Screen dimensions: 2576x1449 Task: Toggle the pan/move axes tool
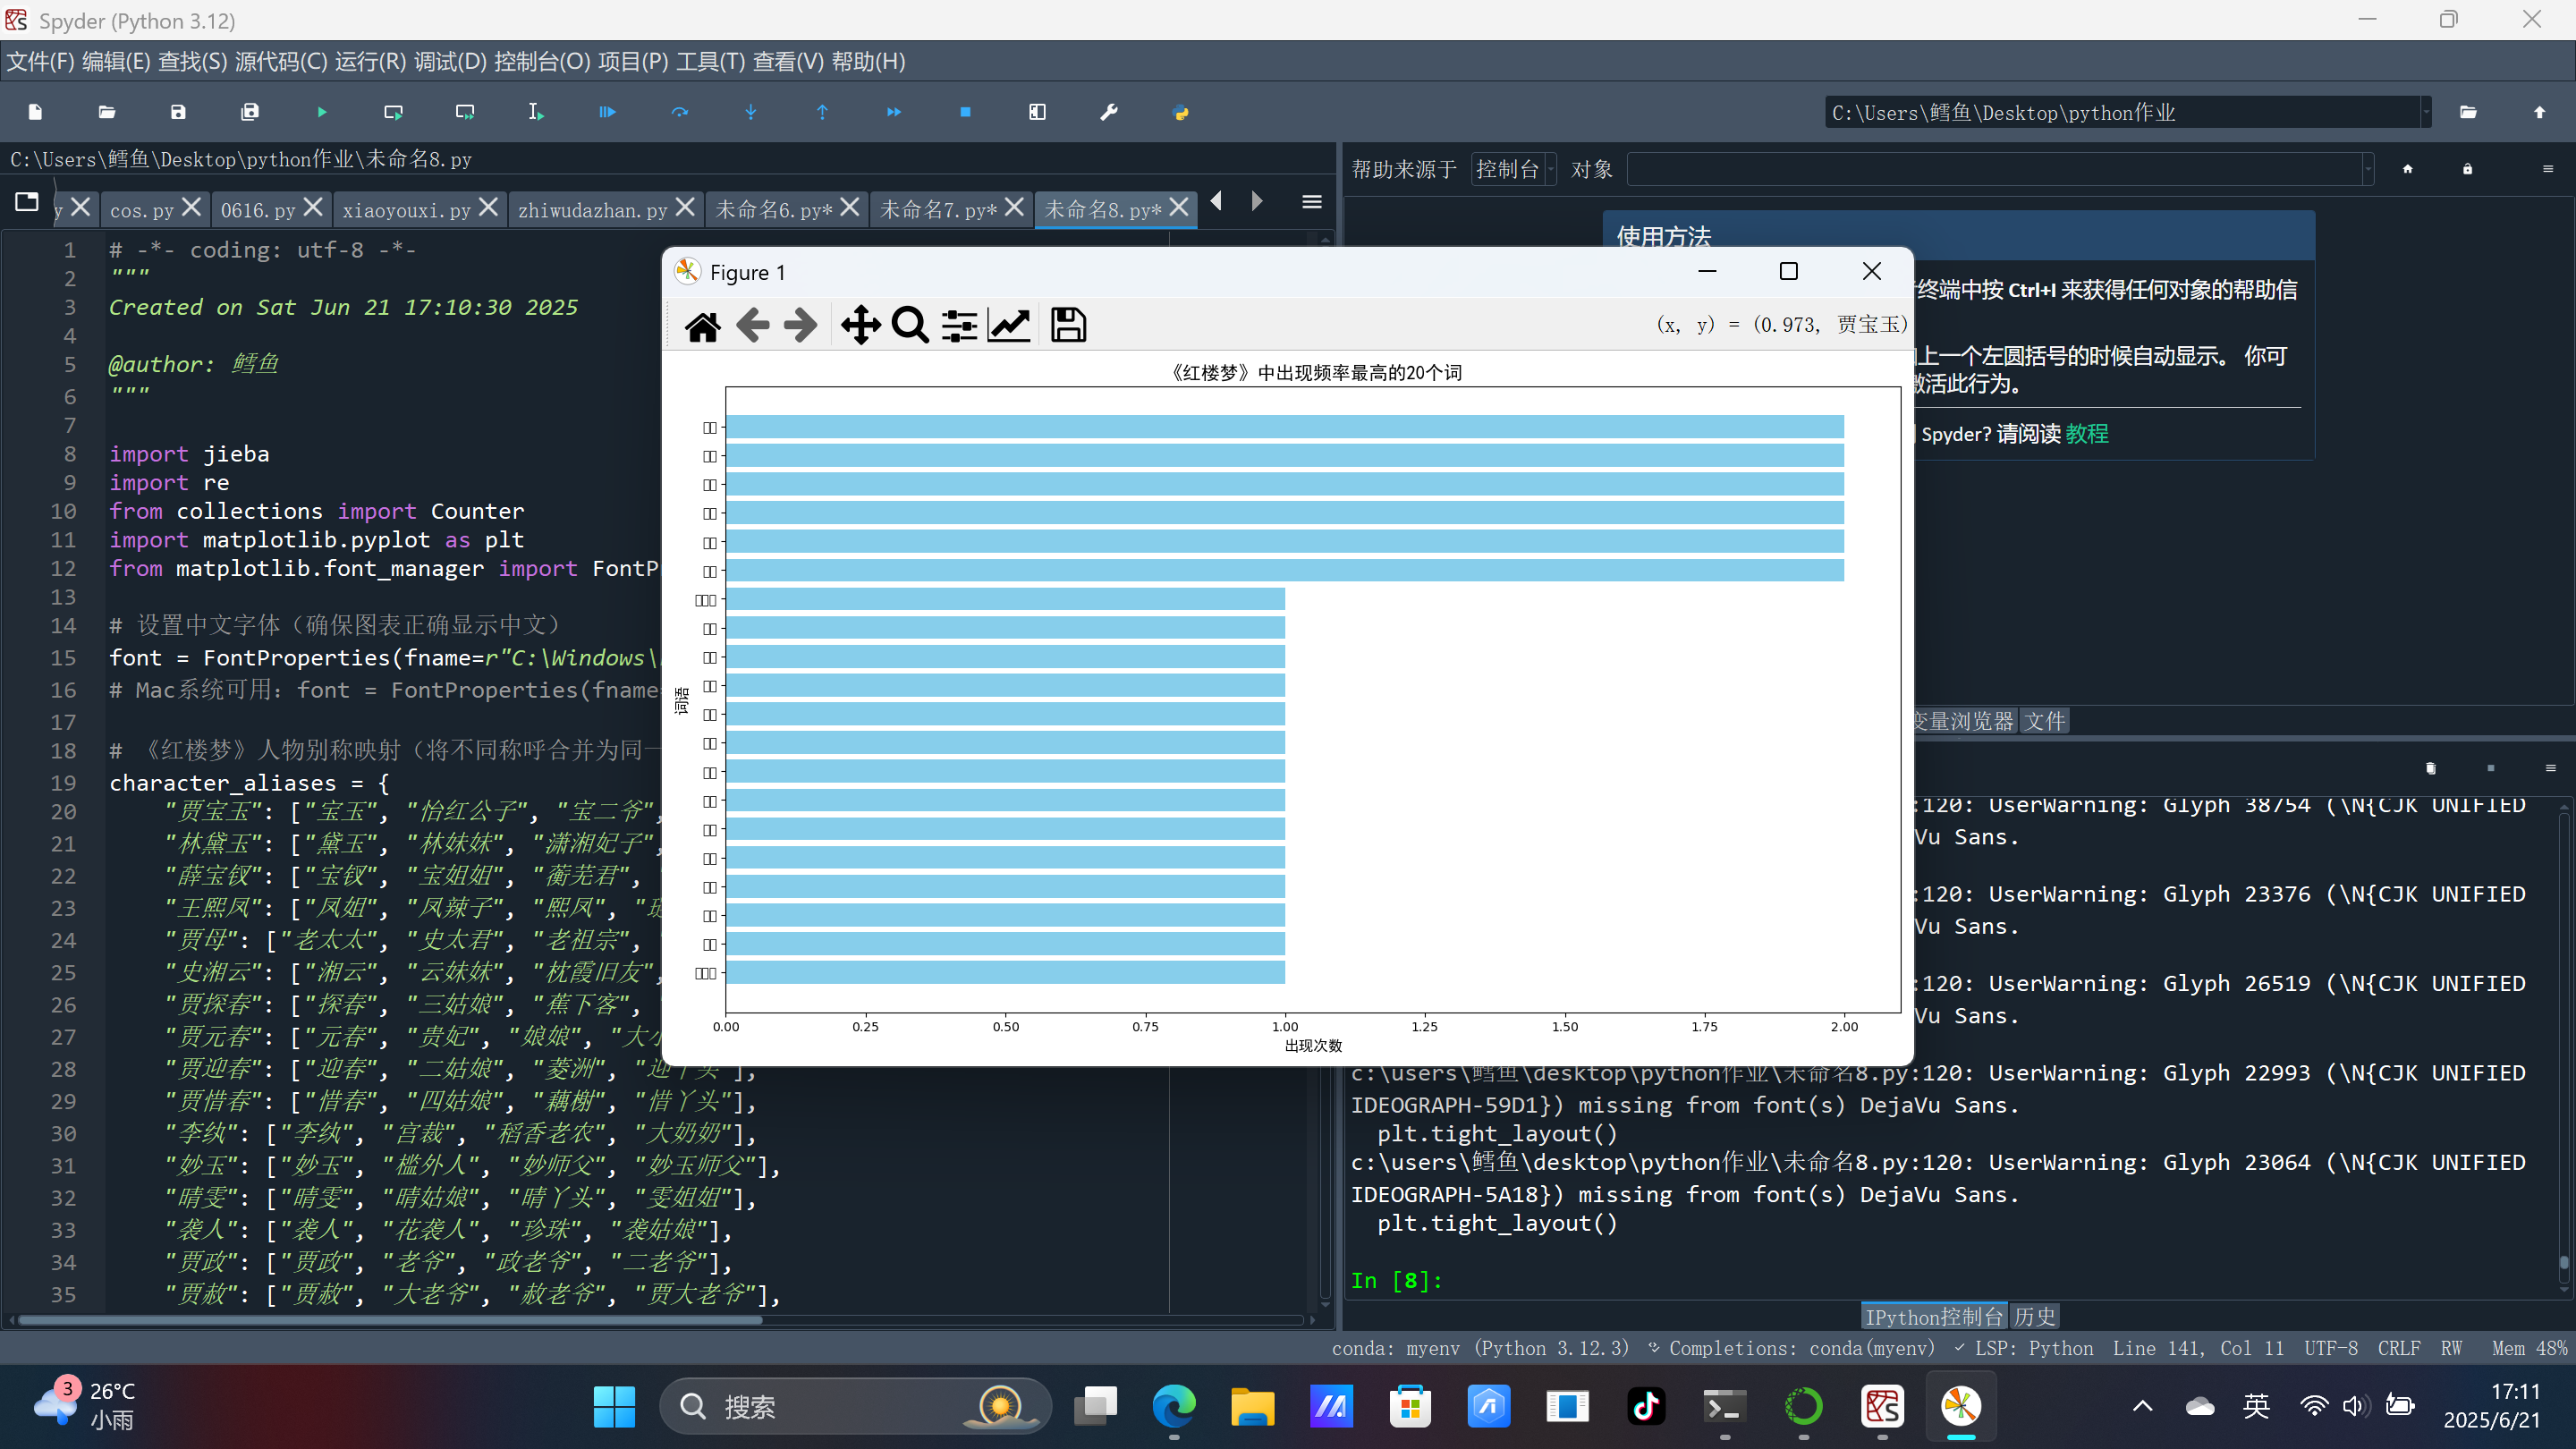(860, 325)
